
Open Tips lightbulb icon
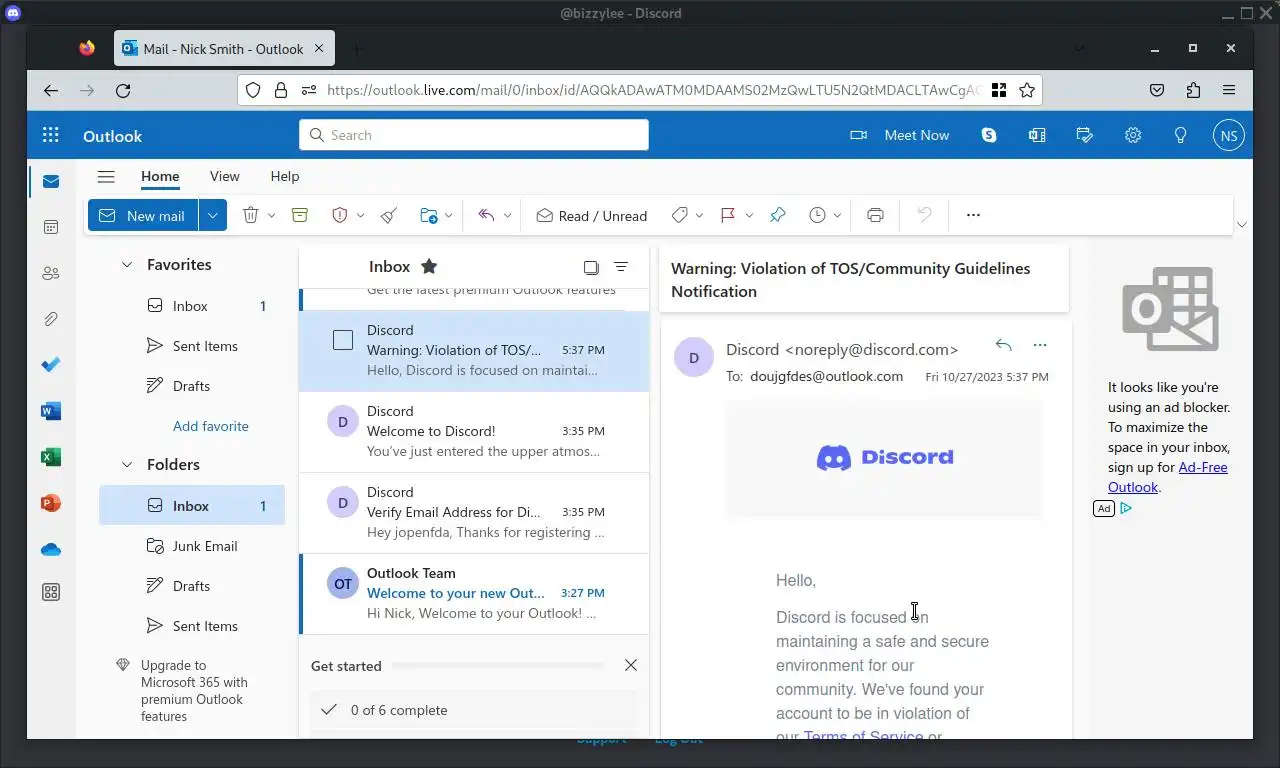click(1181, 135)
